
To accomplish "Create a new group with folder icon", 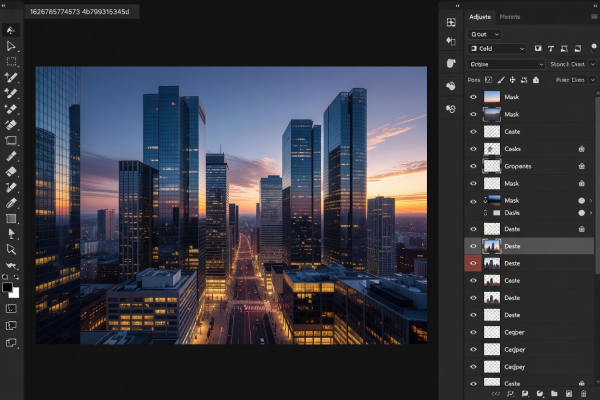I will 554,393.
